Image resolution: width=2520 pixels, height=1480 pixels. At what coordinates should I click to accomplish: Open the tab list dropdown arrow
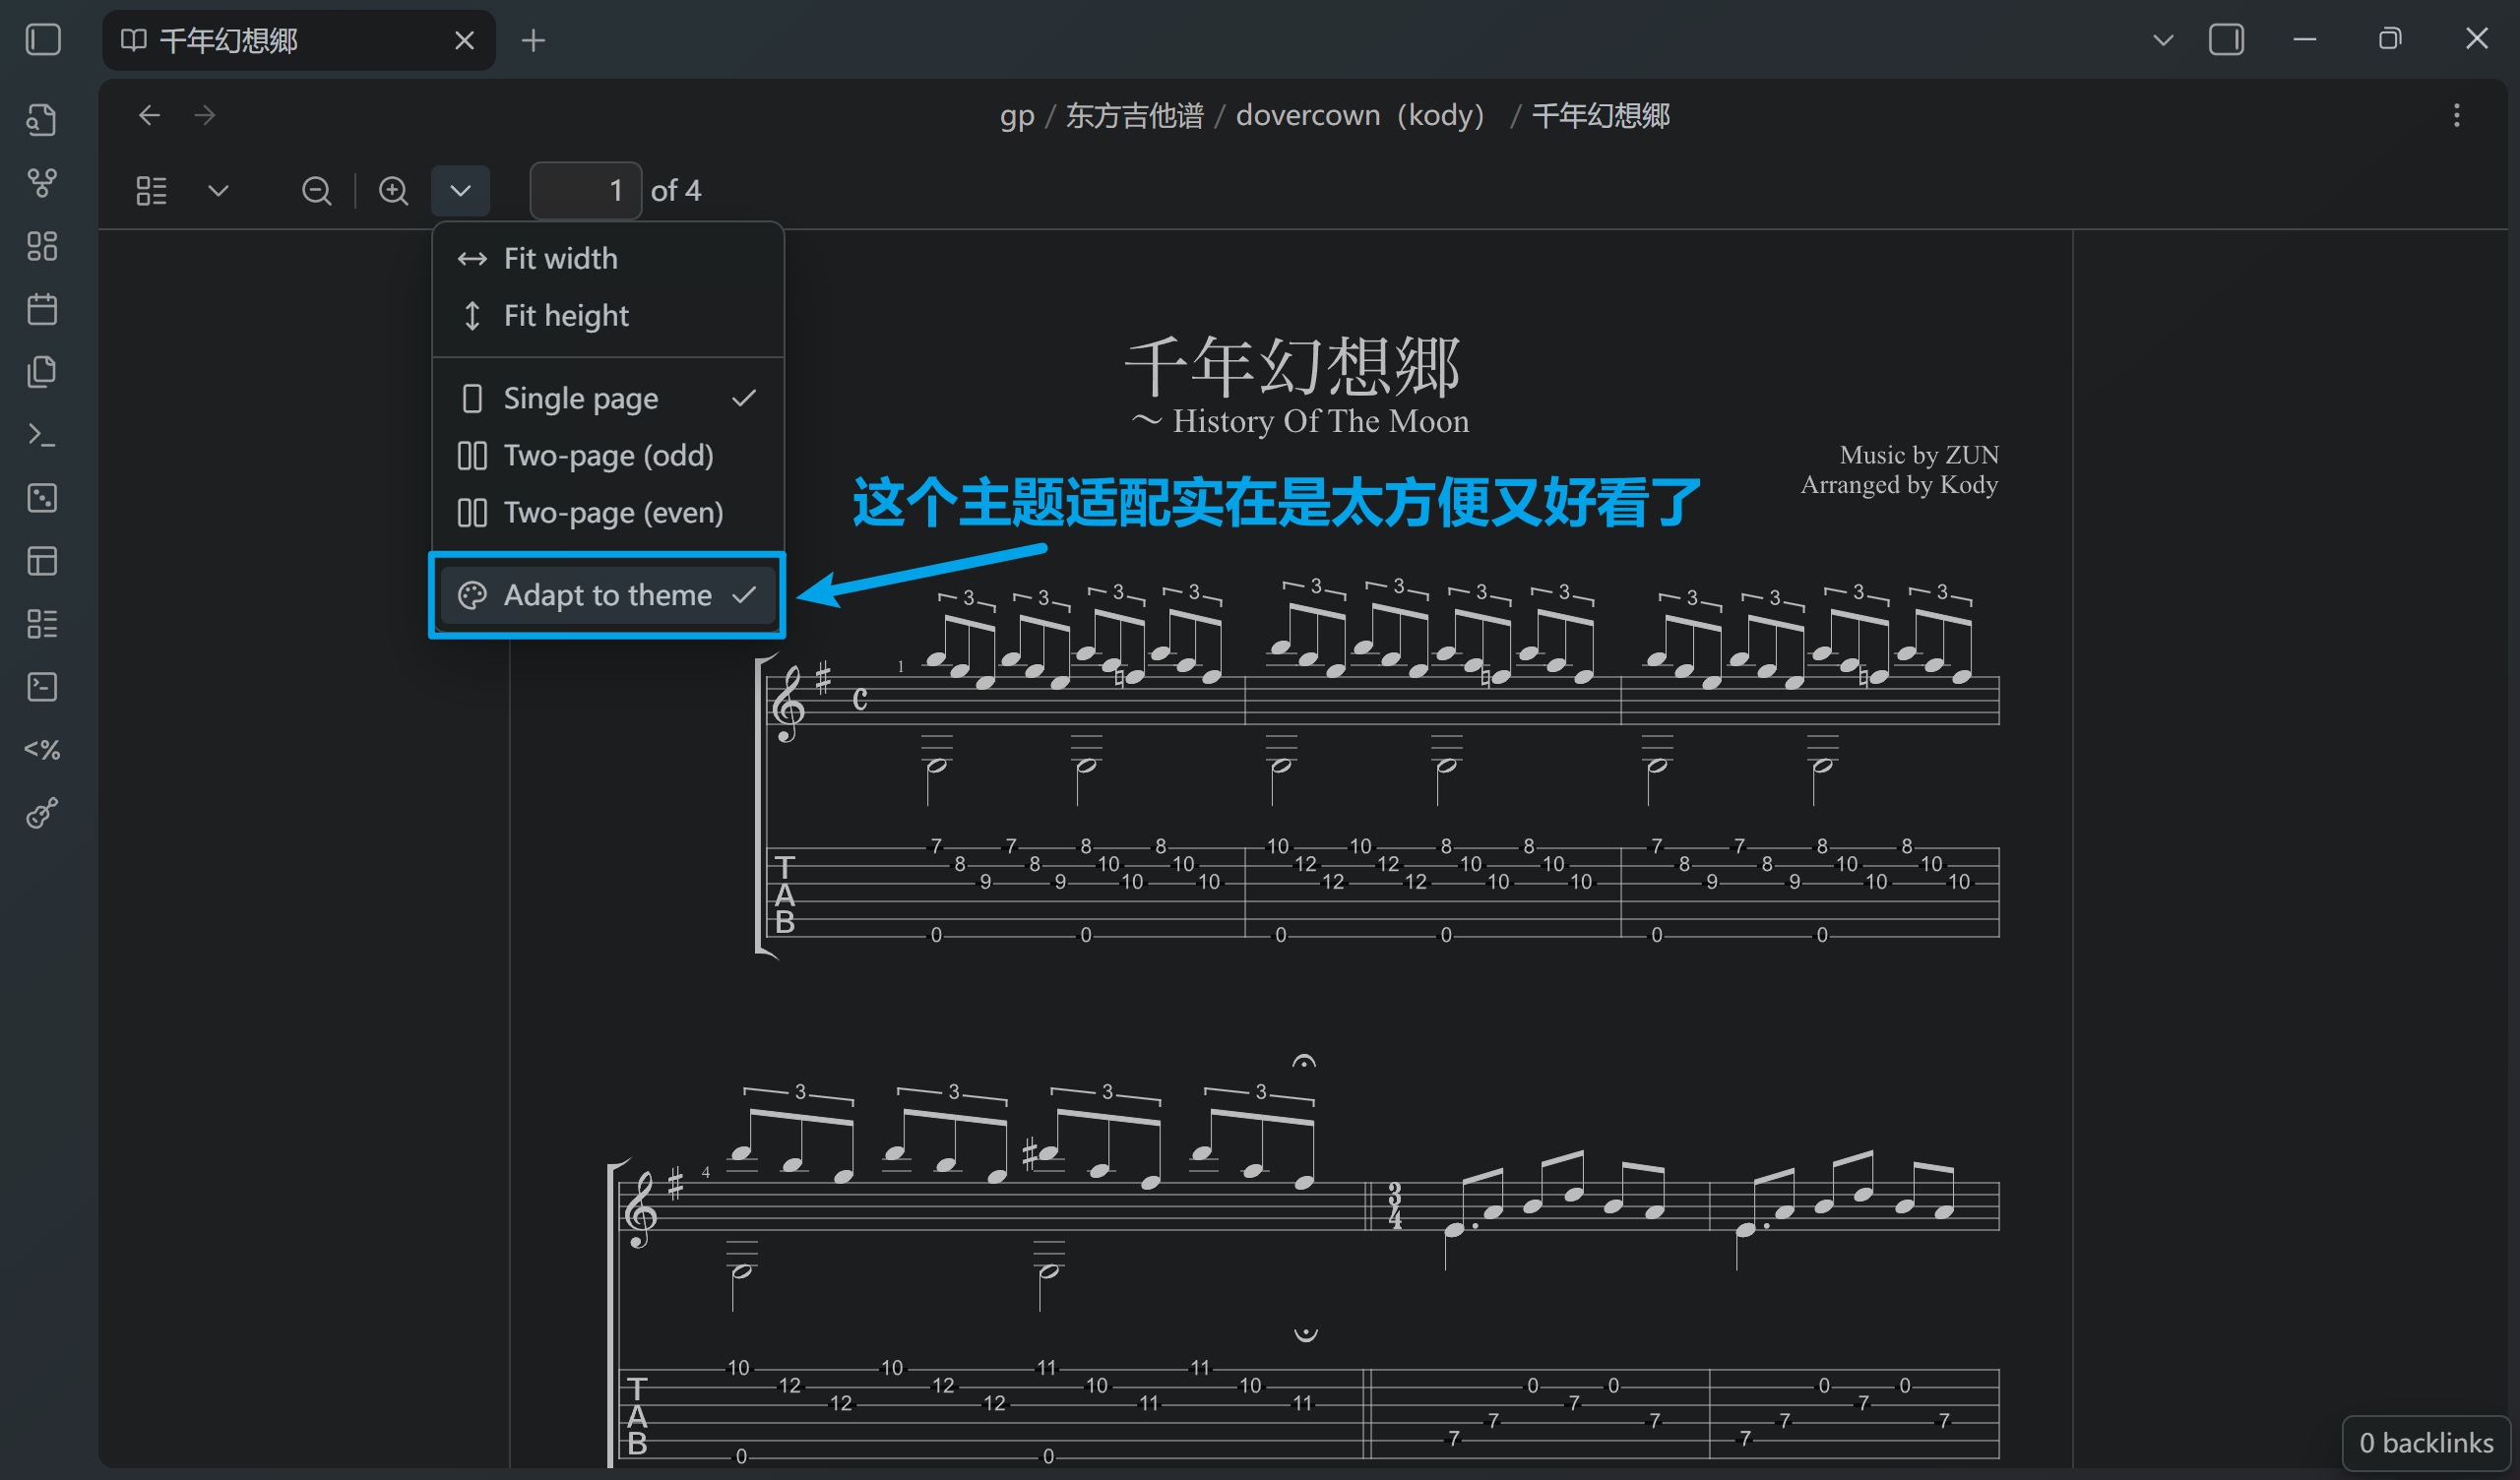point(2162,40)
